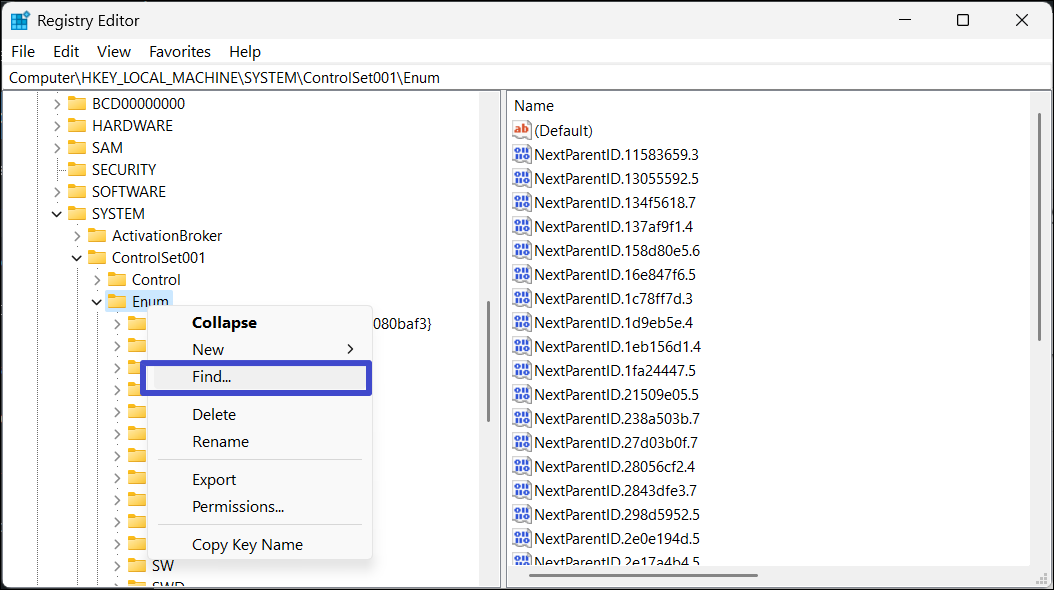Click the icon beside NextParentID.1fa24447.5
This screenshot has height=590, width=1054.
(x=522, y=370)
